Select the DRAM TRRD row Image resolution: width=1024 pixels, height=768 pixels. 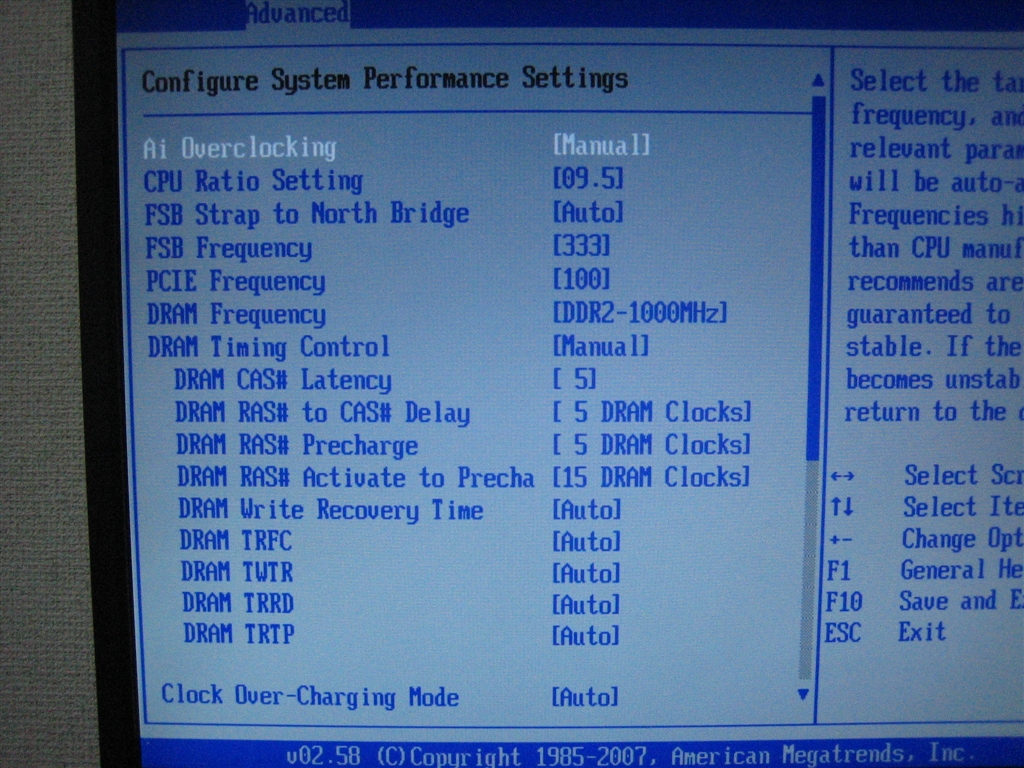tap(238, 603)
